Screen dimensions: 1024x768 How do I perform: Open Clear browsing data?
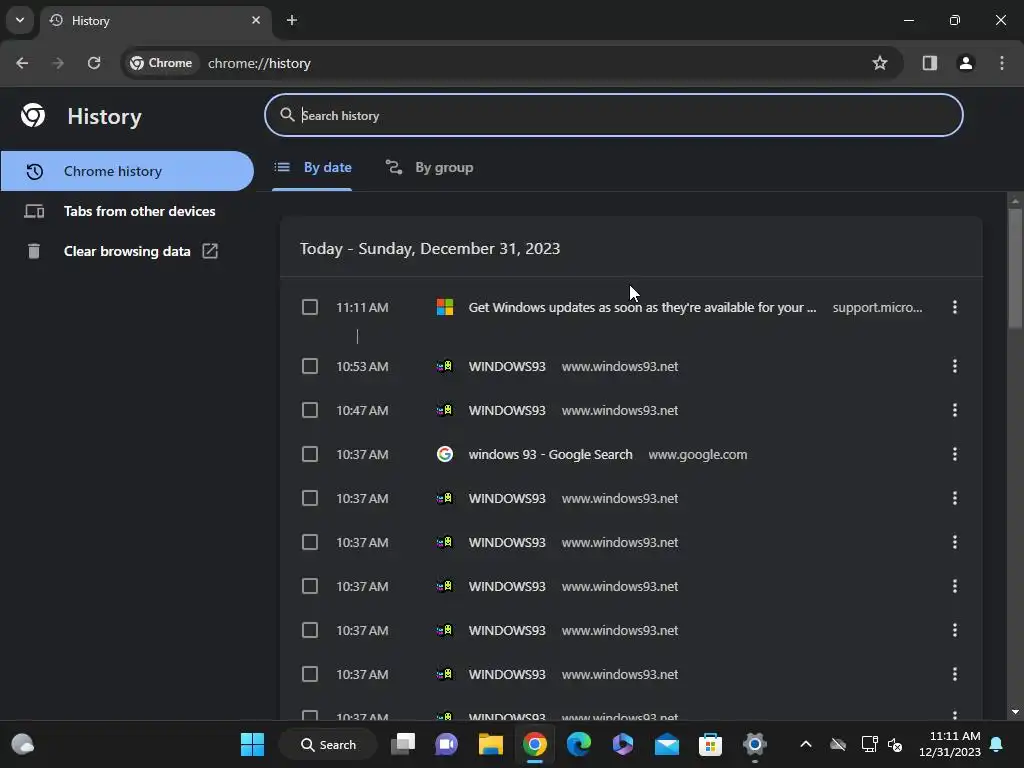click(x=127, y=251)
